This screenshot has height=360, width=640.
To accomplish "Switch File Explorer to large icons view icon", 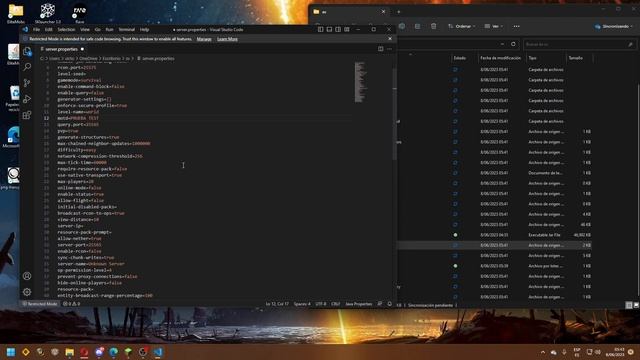I will pyautogui.click(x=636, y=305).
